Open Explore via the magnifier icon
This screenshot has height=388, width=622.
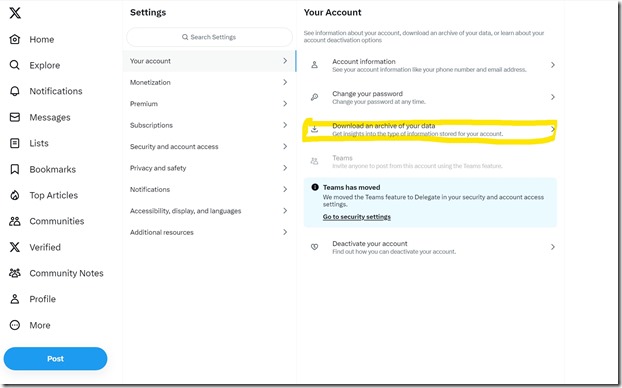(15, 65)
